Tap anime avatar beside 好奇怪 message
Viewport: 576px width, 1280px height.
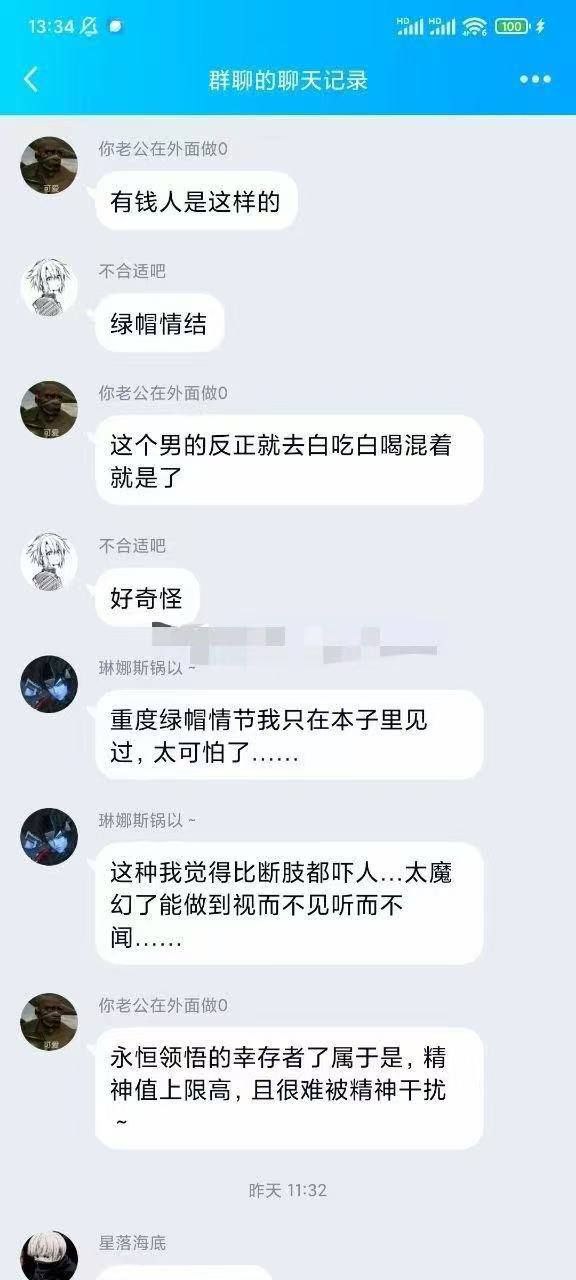click(x=49, y=563)
